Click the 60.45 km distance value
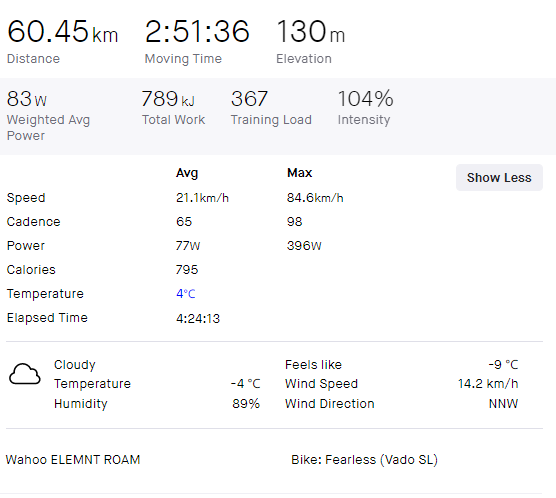Image resolution: width=556 pixels, height=498 pixels. tap(62, 32)
